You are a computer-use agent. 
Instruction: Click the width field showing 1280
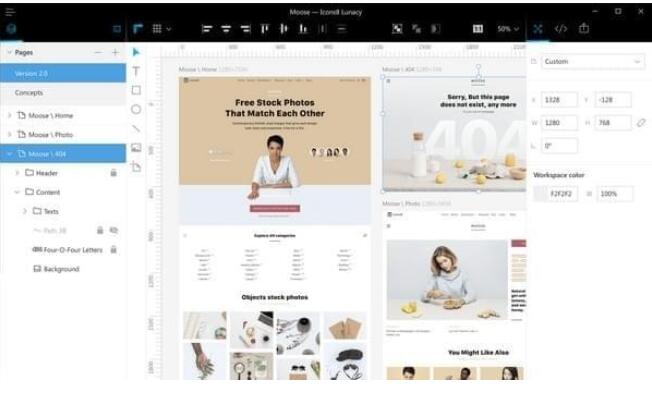559,123
